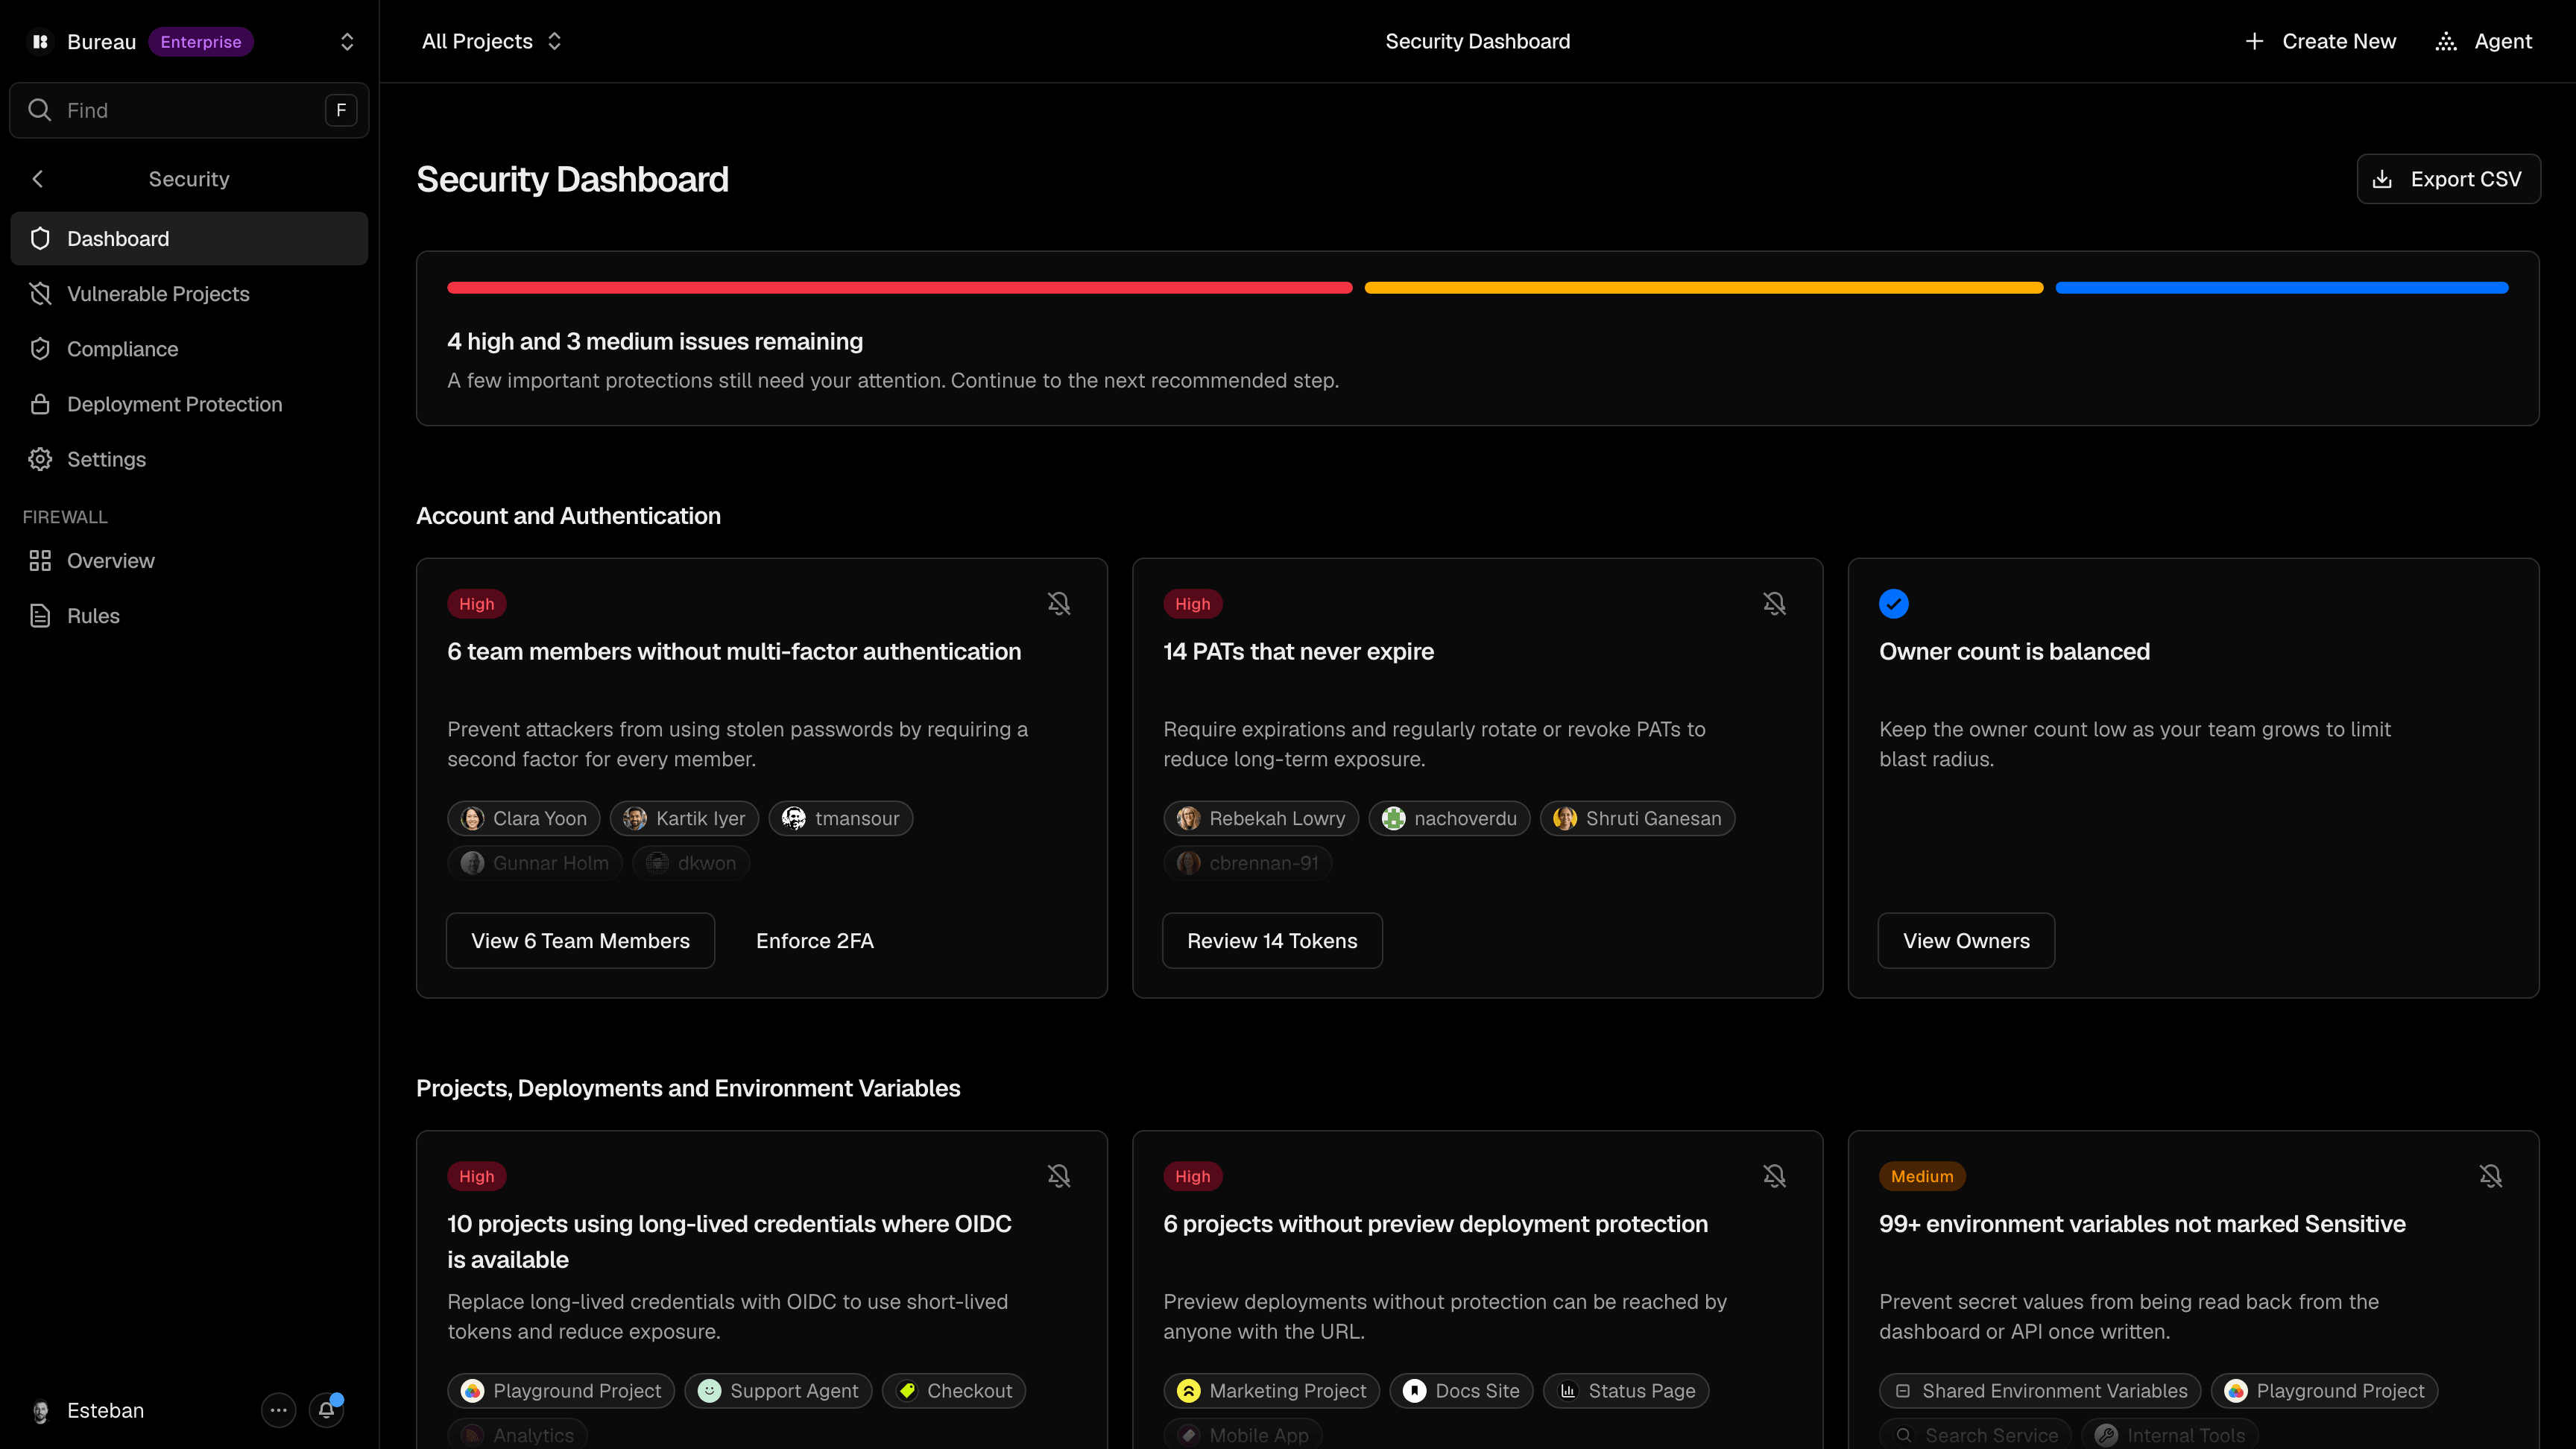Click the F keyboard shortcut badge
This screenshot has height=1449, width=2576.
pyautogui.click(x=341, y=110)
